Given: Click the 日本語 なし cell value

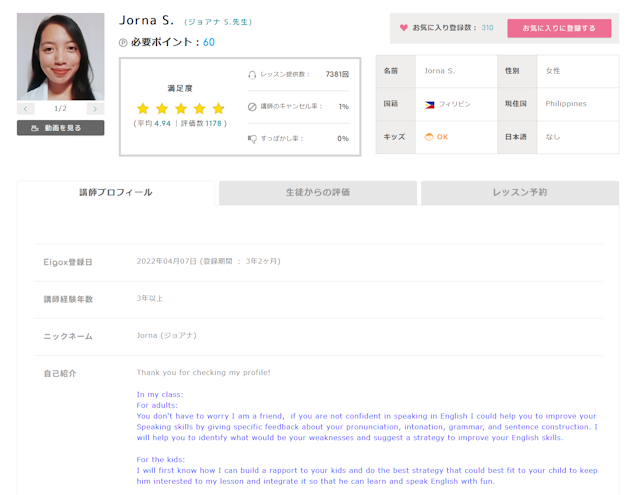Looking at the screenshot, I should [x=553, y=137].
